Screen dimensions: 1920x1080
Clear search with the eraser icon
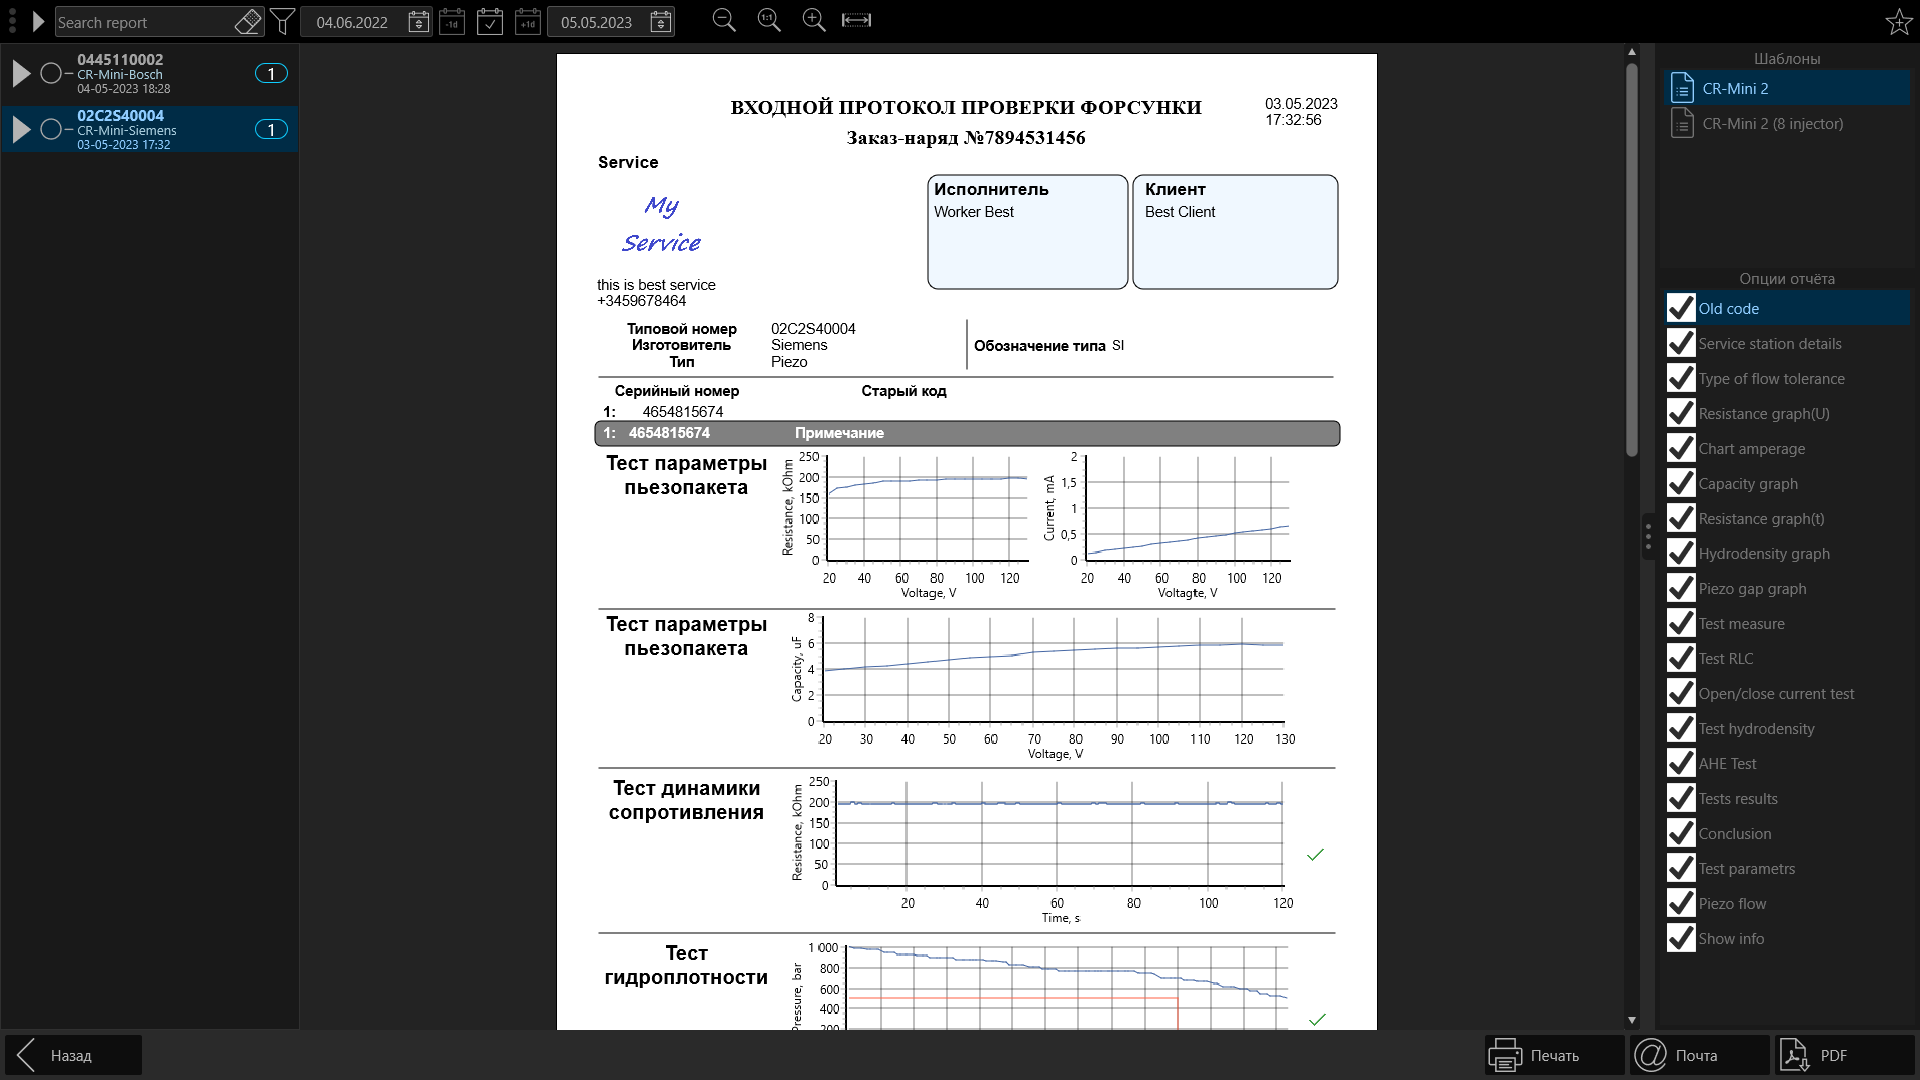pos(247,21)
